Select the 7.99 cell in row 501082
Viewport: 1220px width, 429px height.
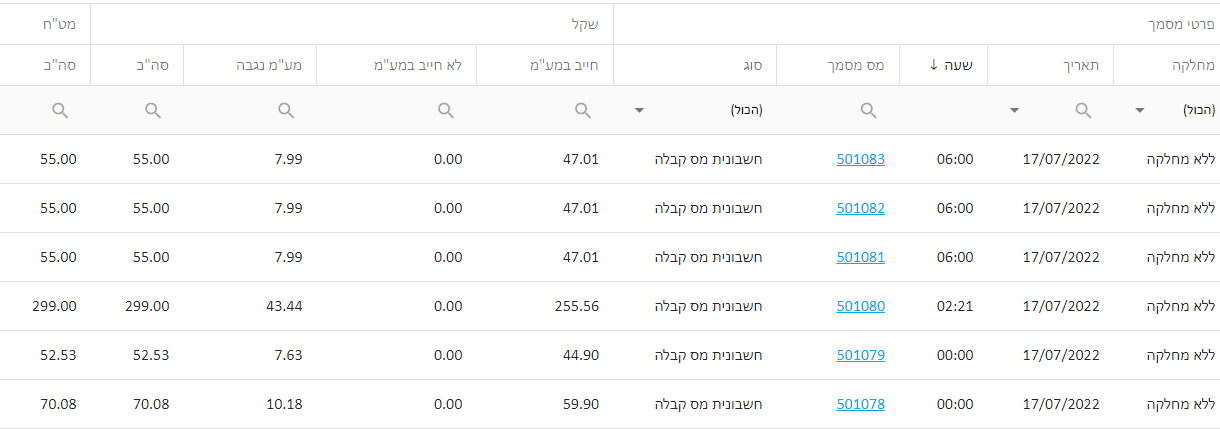(288, 208)
